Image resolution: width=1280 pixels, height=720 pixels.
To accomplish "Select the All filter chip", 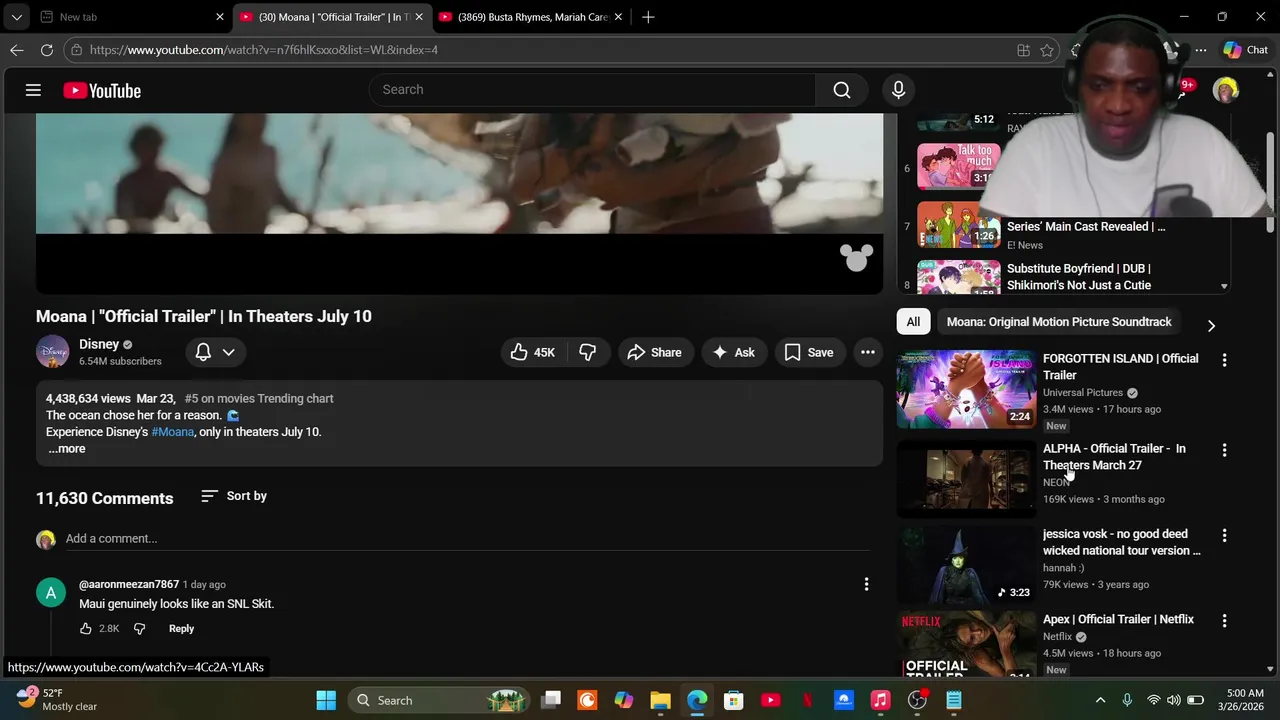I will tap(913, 322).
